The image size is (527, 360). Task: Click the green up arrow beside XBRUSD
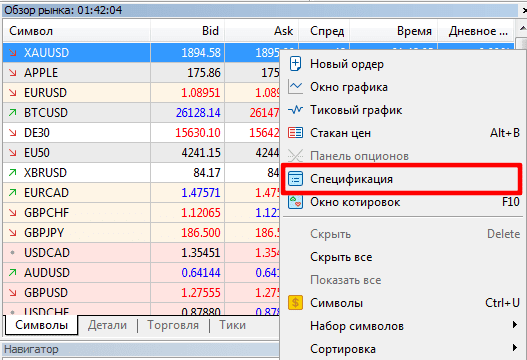pos(13,172)
